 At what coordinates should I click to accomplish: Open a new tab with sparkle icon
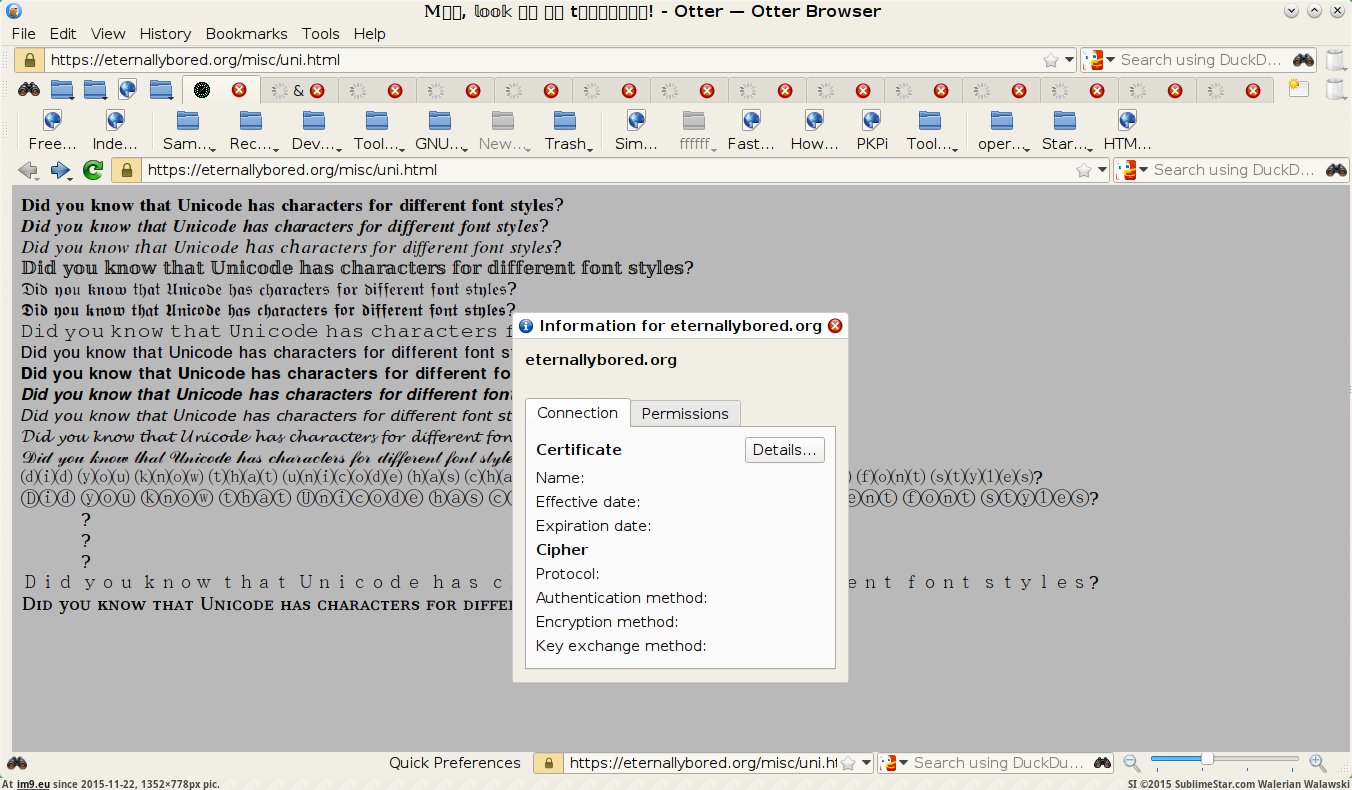[x=1298, y=88]
